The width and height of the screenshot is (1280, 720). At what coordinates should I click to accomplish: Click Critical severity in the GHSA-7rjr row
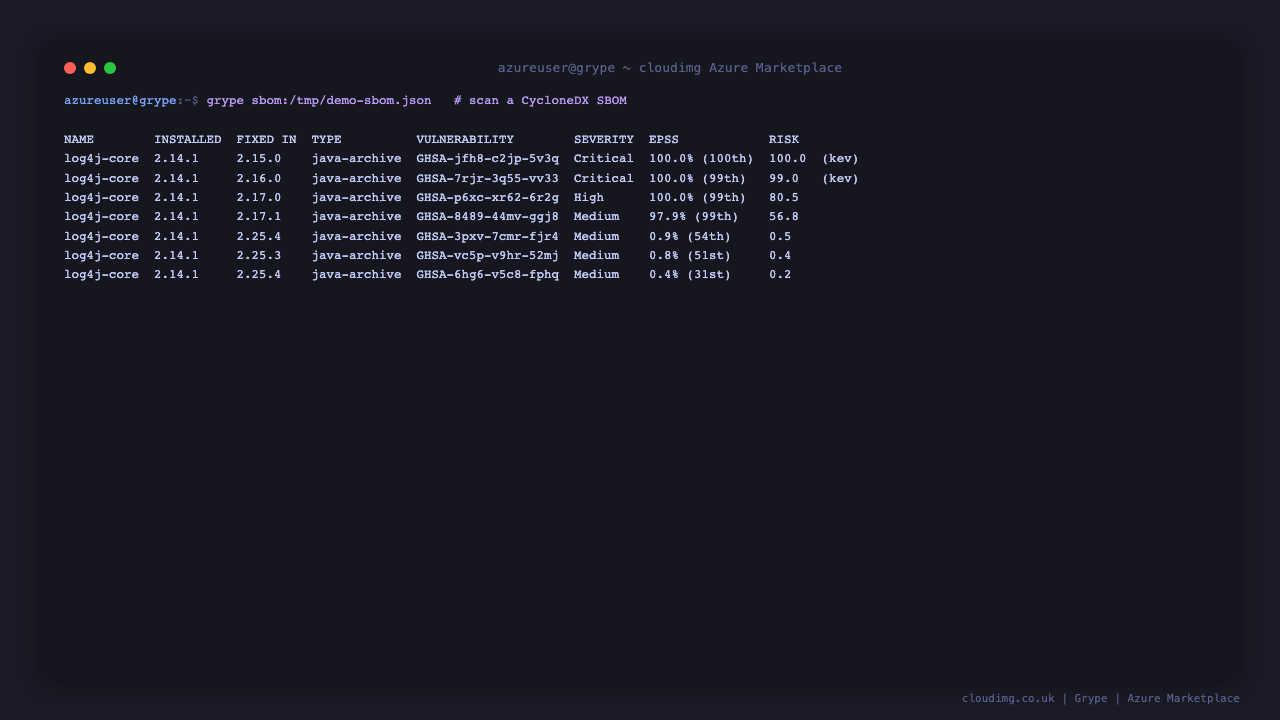(x=604, y=179)
